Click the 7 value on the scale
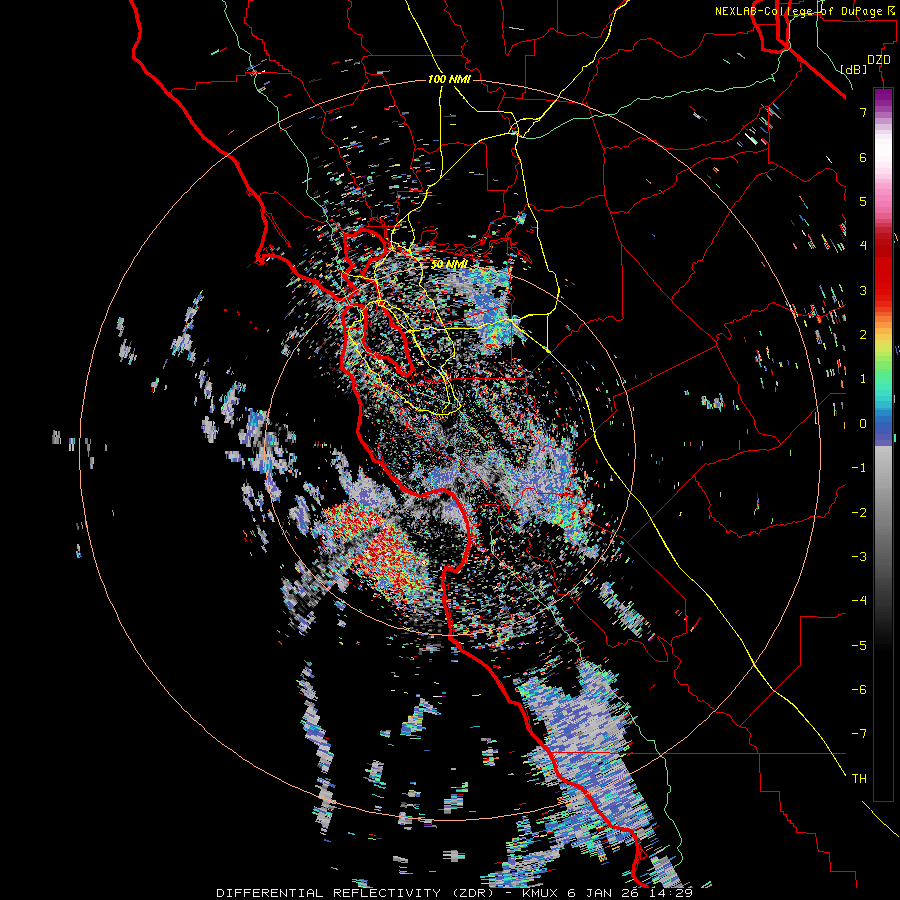This screenshot has height=900, width=900. point(863,112)
